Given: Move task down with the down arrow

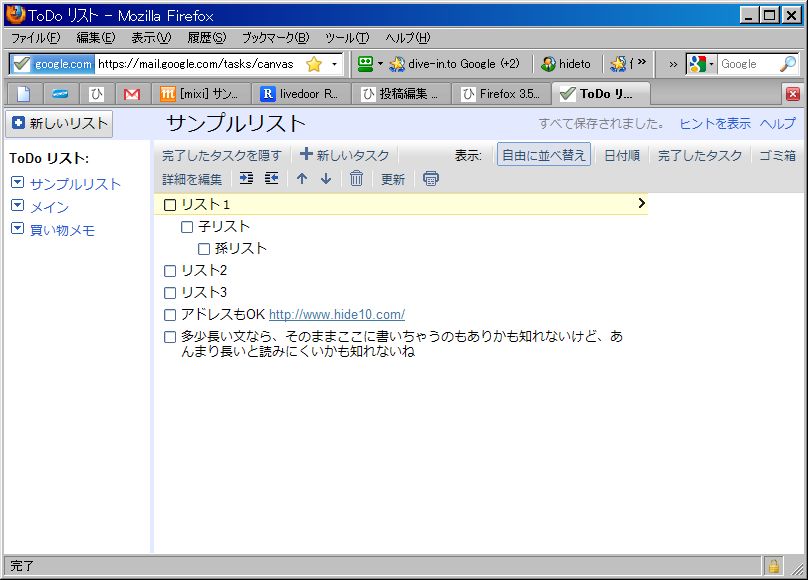Looking at the screenshot, I should [326, 179].
